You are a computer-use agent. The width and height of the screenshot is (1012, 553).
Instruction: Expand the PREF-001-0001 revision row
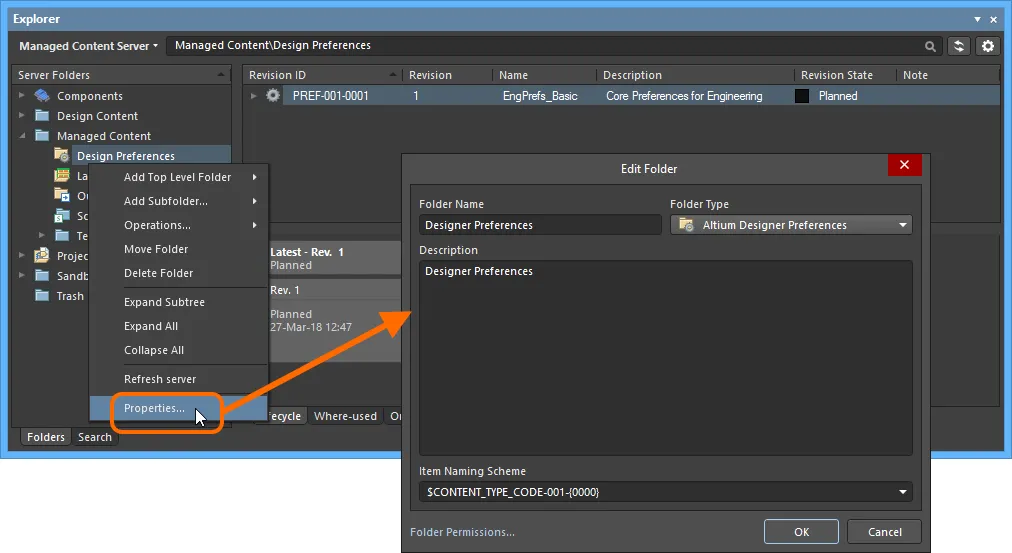click(x=254, y=96)
